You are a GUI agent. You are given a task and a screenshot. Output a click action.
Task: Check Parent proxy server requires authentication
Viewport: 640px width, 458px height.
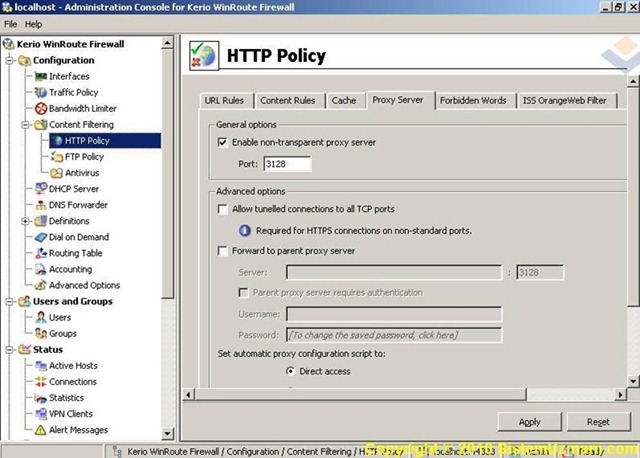243,293
